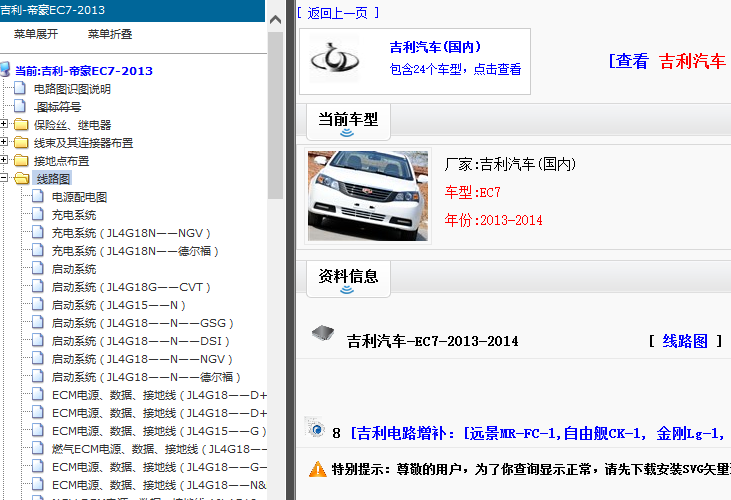Screen dimensions: 731x500
Task: Collapse the 线路图 folder
Action: point(4,178)
